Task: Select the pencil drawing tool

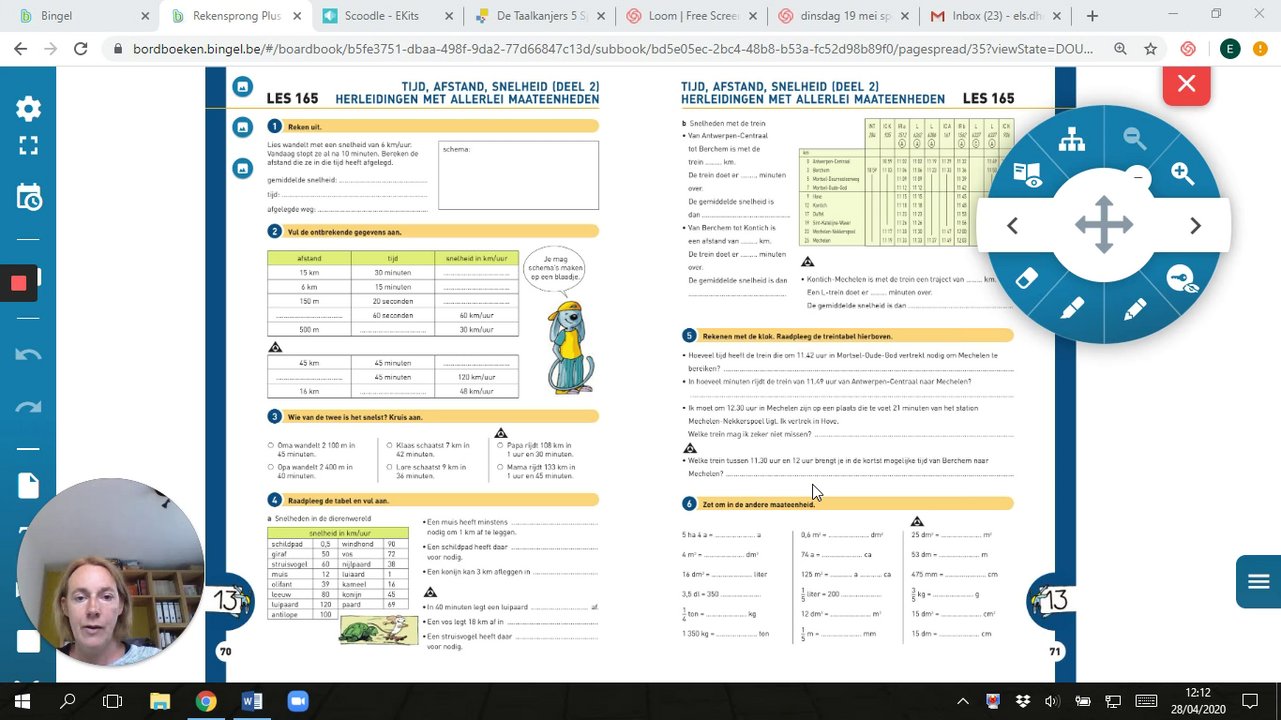Action: (x=1135, y=310)
